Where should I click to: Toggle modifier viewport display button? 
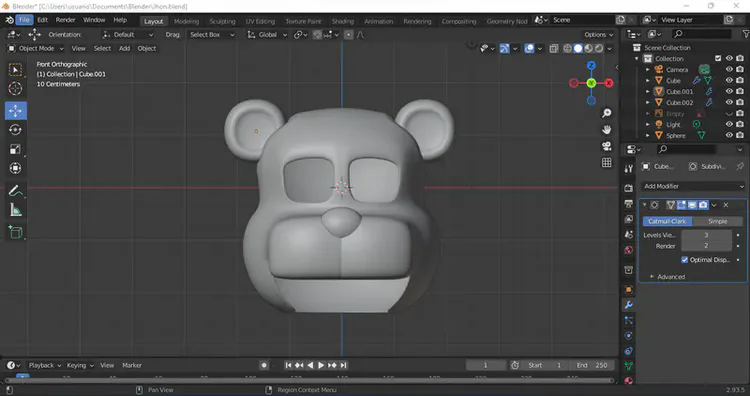[692, 205]
